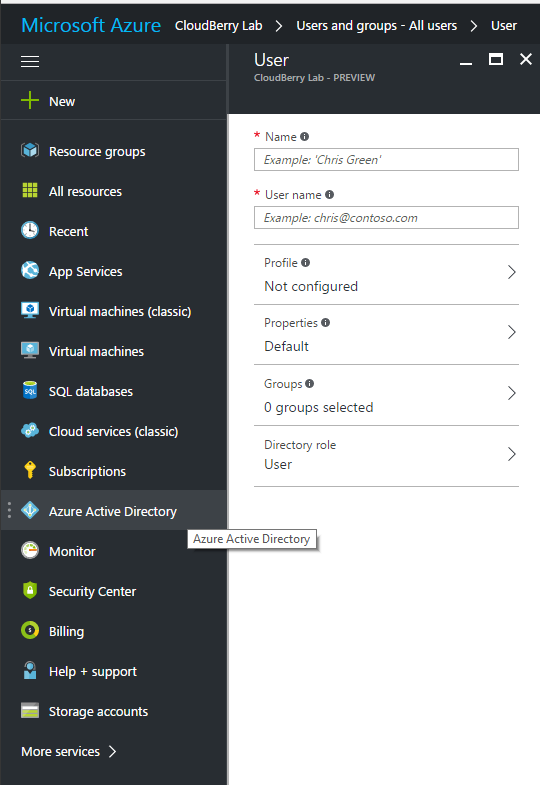
Task: Expand the Profile section chevron
Action: click(x=511, y=272)
